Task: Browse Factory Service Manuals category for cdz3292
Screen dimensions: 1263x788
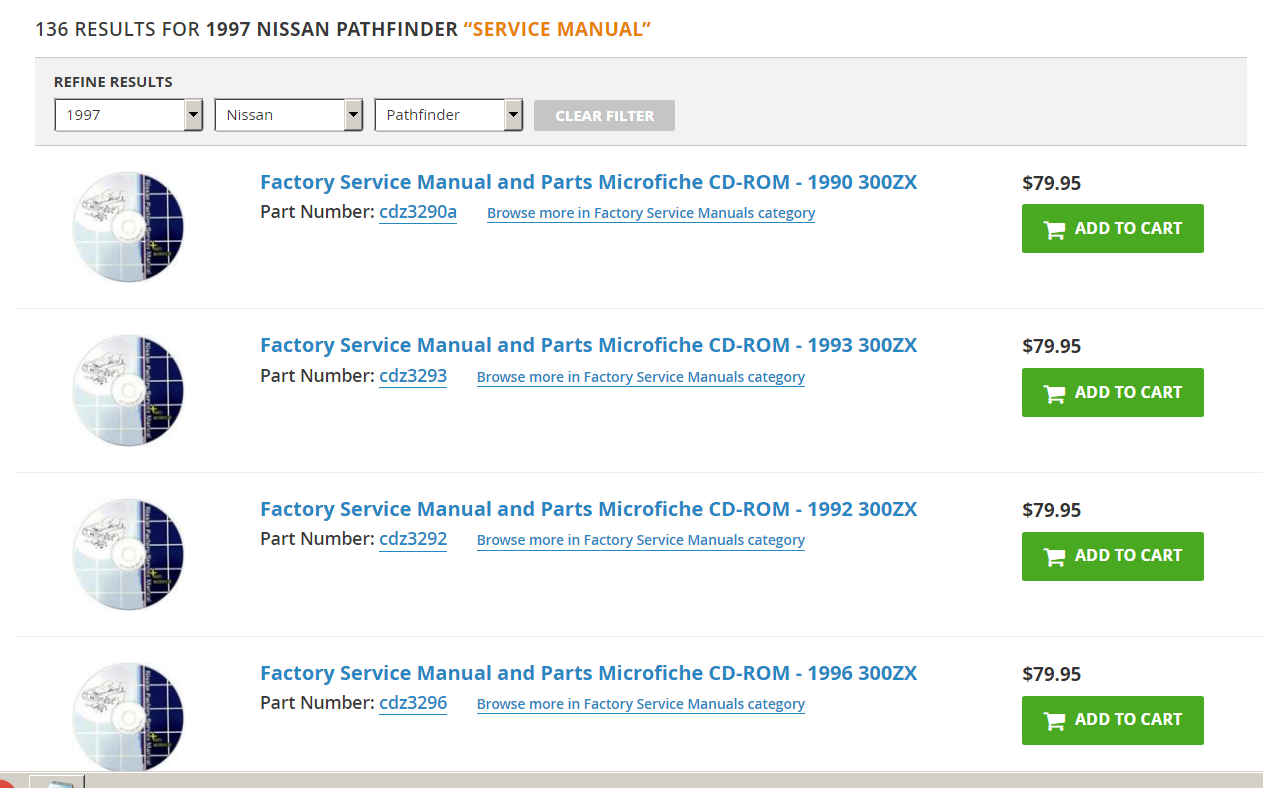Action: (x=641, y=540)
